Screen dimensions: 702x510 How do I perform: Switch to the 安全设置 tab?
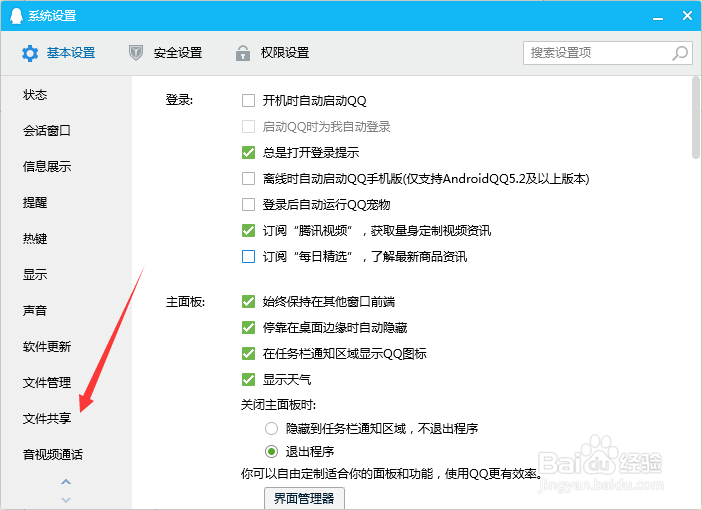click(x=165, y=53)
